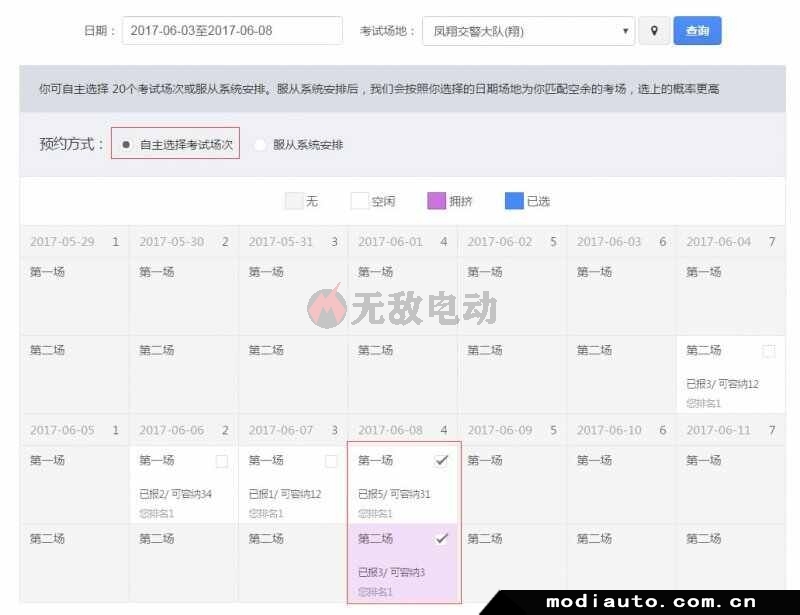Click 第二场 cell under 2017-06-10
The image size is (800, 615).
tap(621, 563)
